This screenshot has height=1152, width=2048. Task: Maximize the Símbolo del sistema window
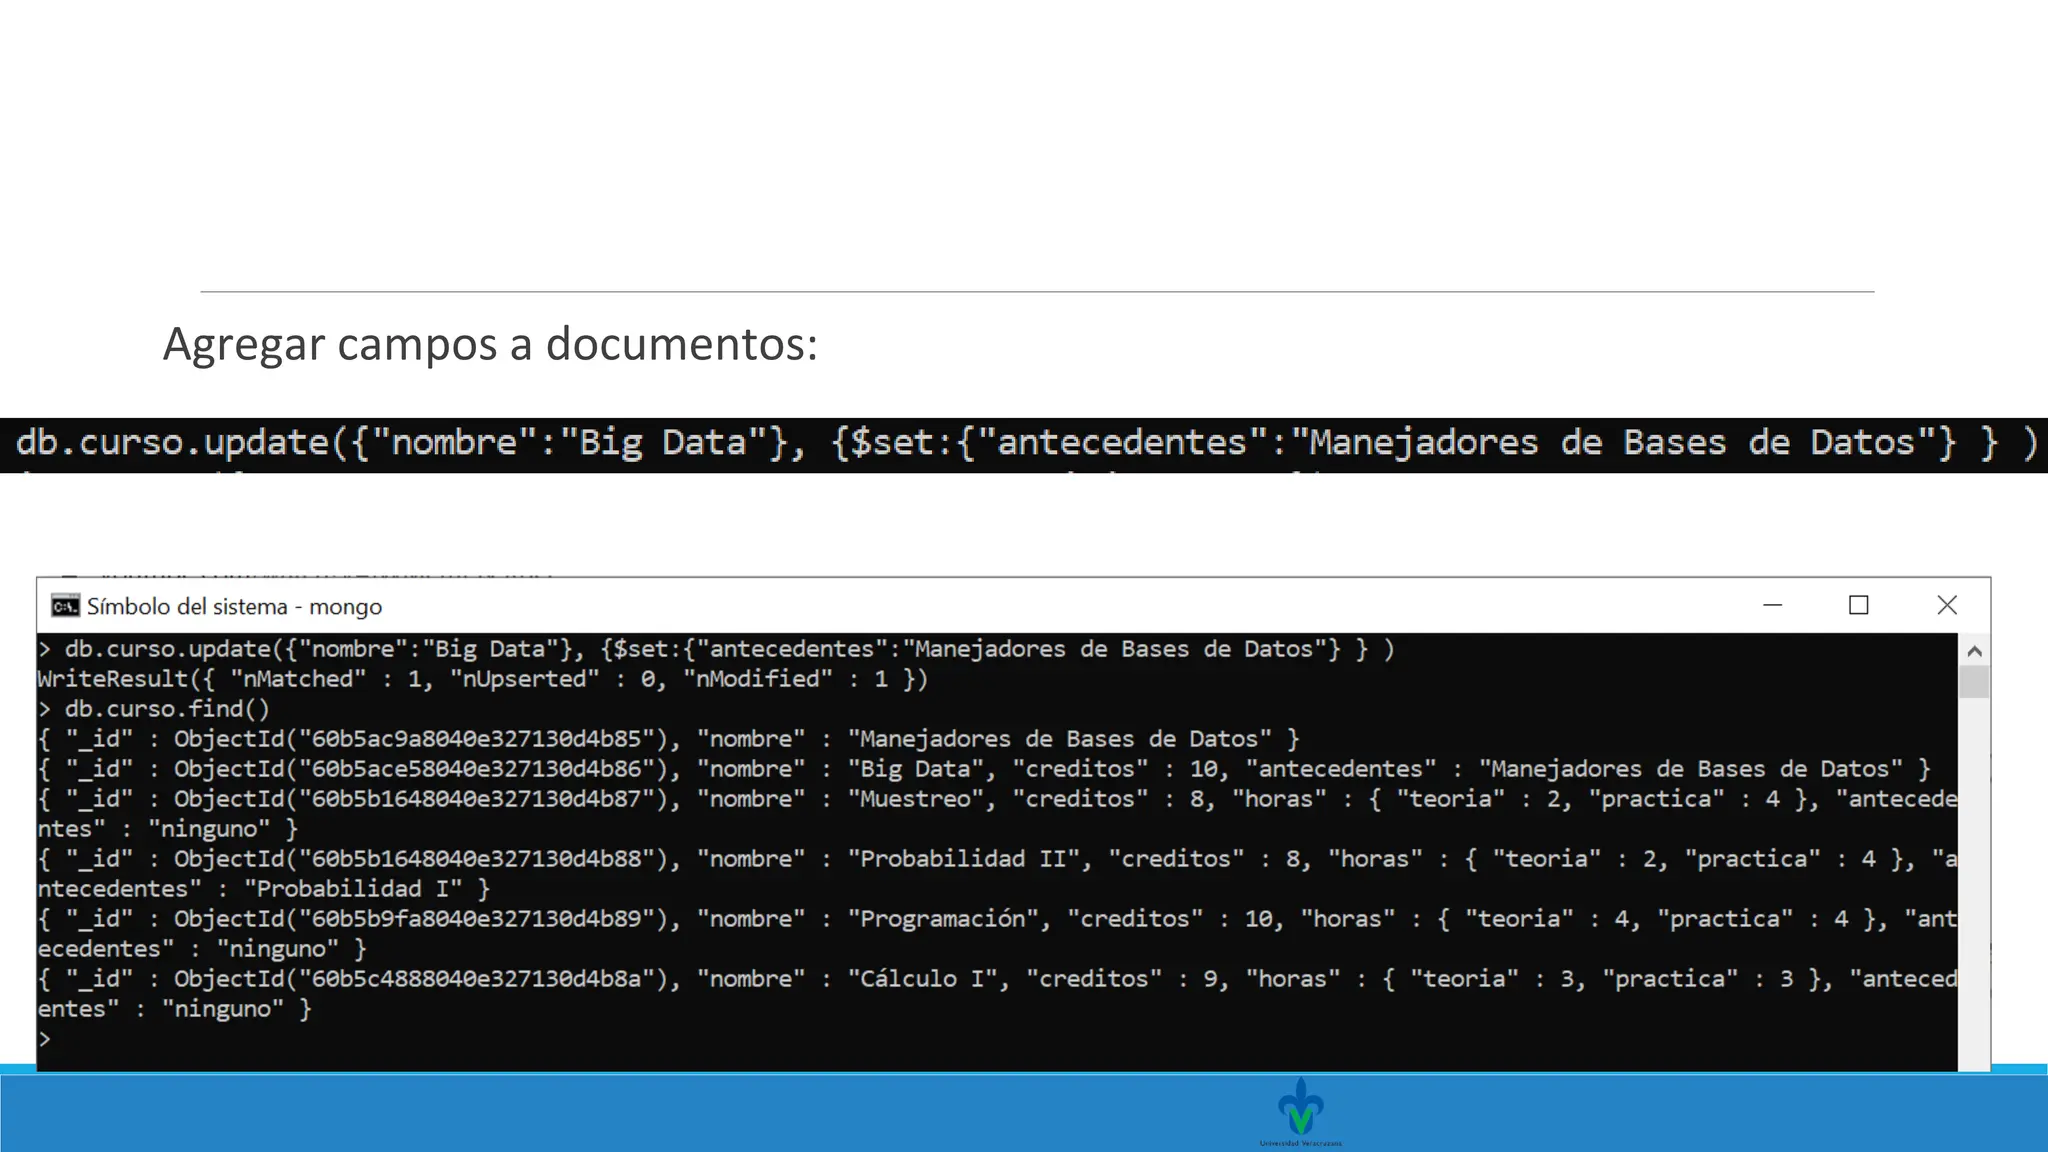[1858, 605]
